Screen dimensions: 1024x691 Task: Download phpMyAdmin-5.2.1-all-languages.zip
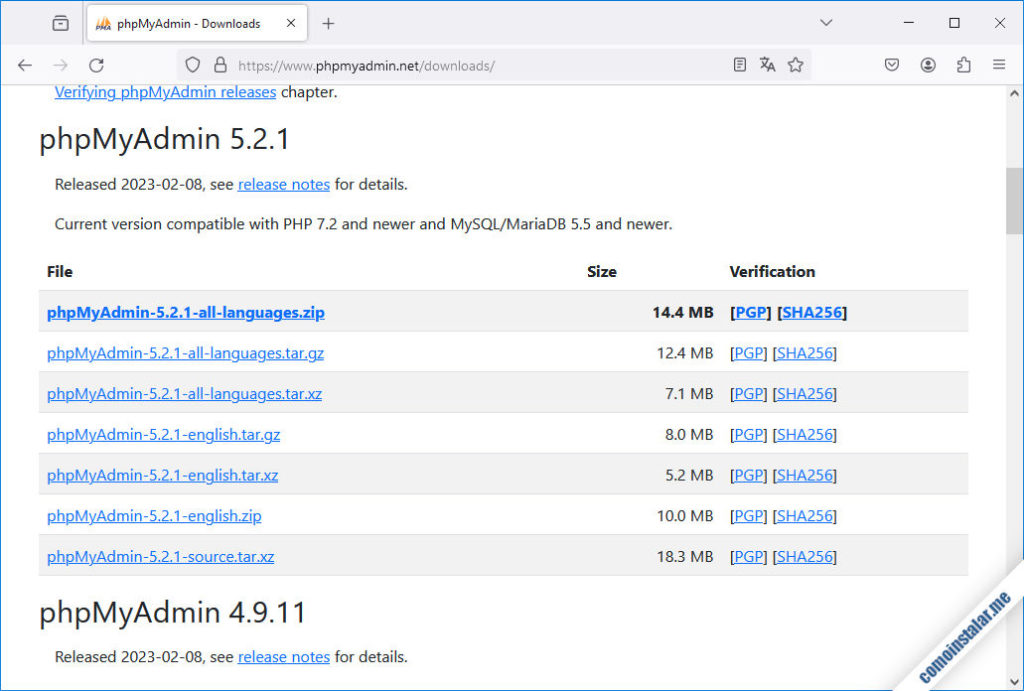pos(185,312)
